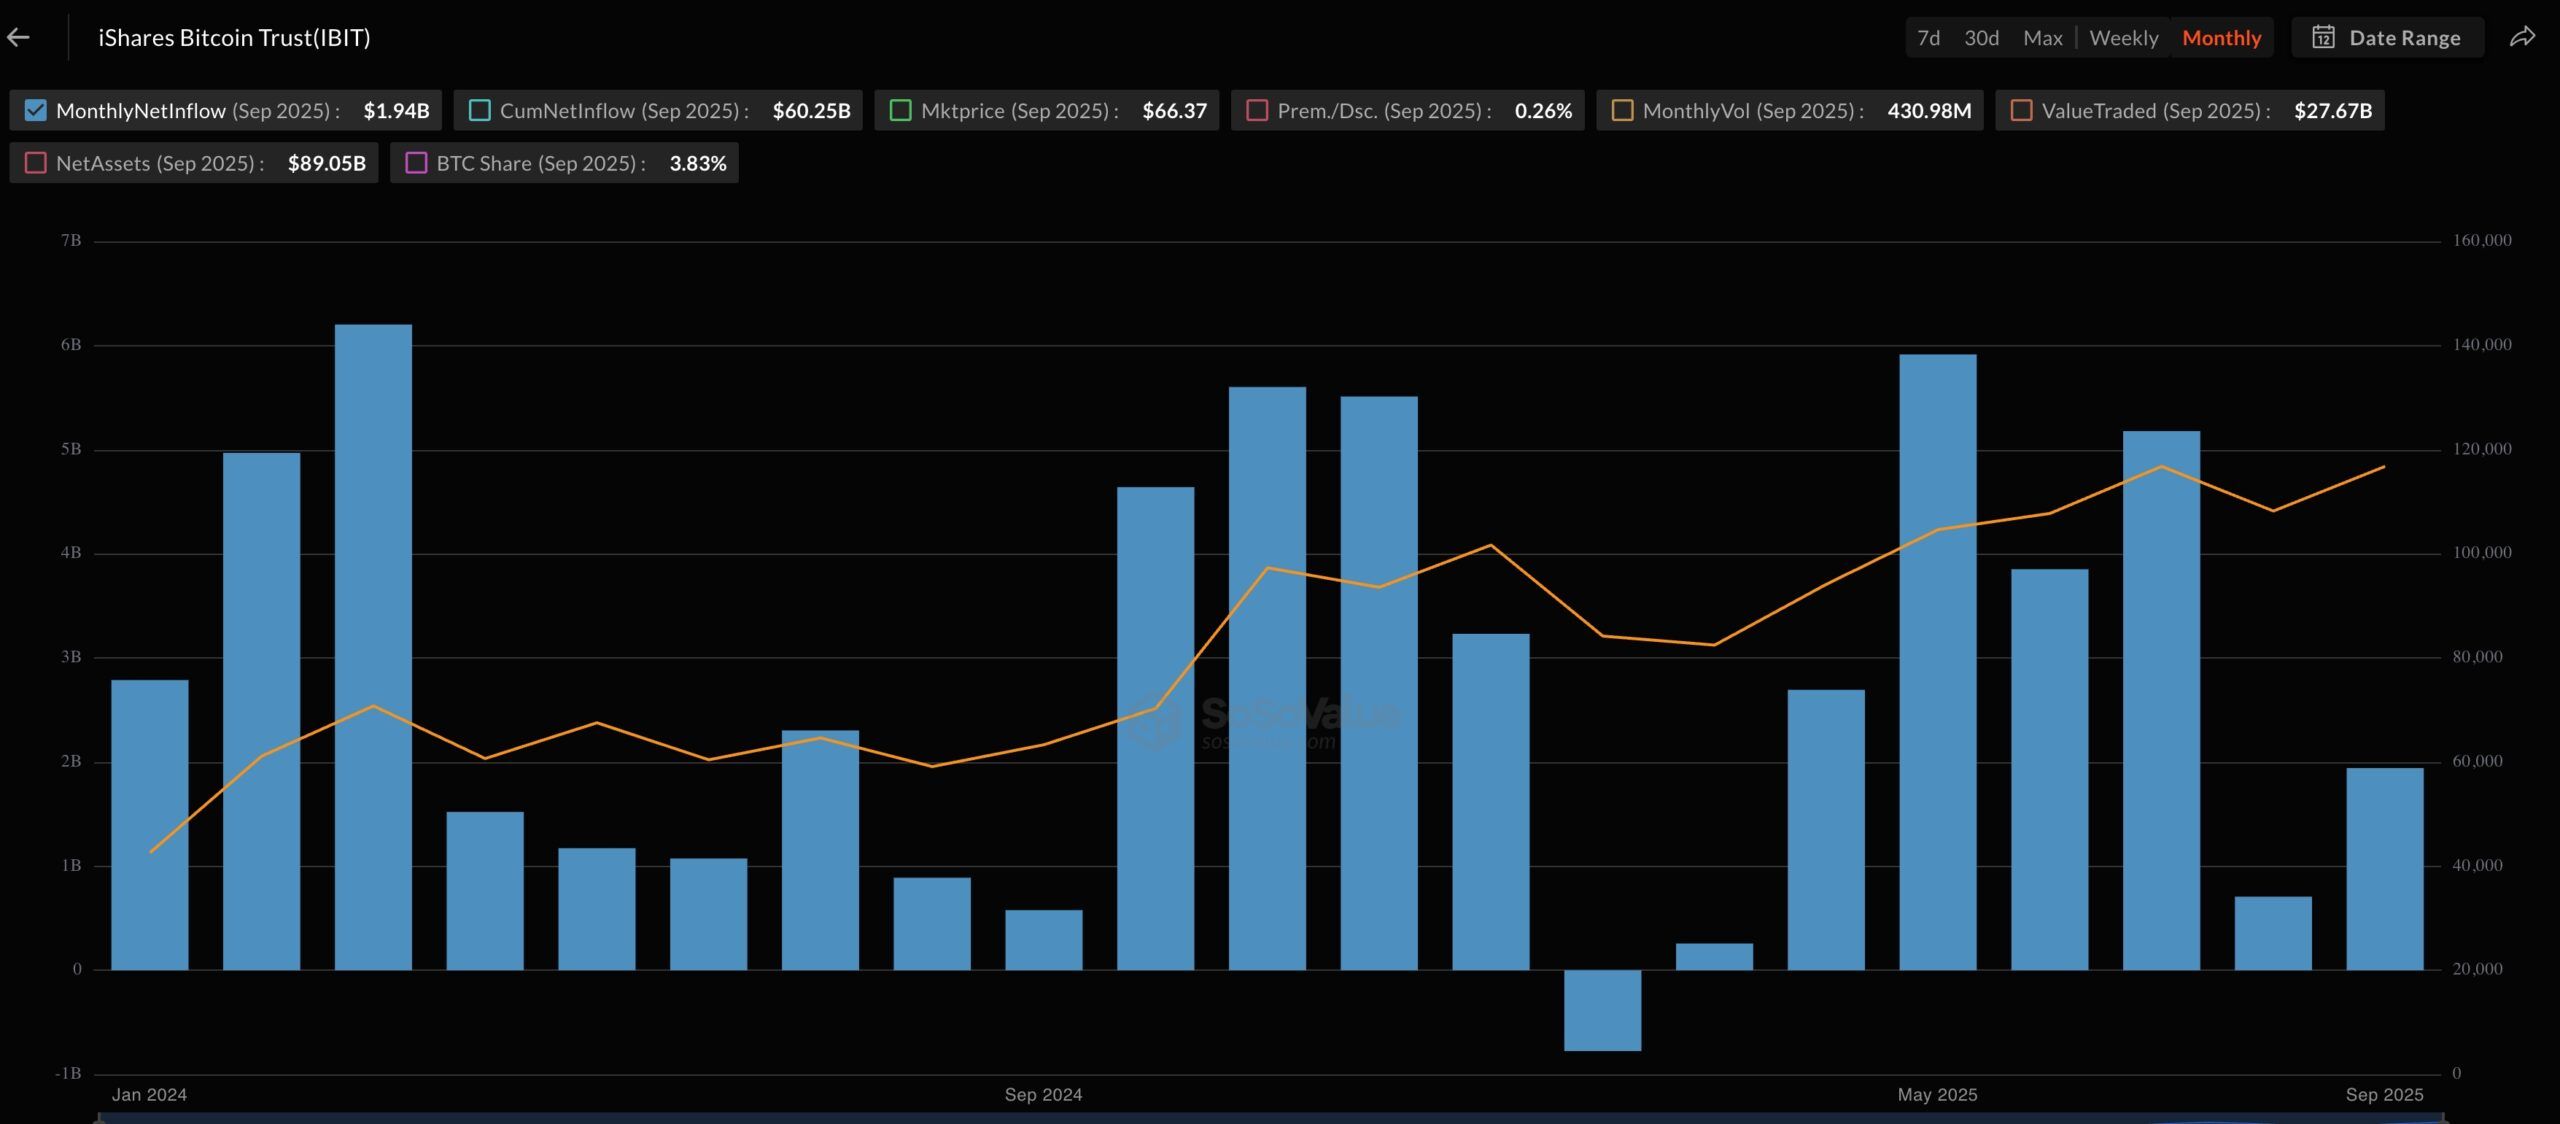The image size is (2560, 1124).
Task: Click the tallest bar above 6B
Action: coord(373,647)
